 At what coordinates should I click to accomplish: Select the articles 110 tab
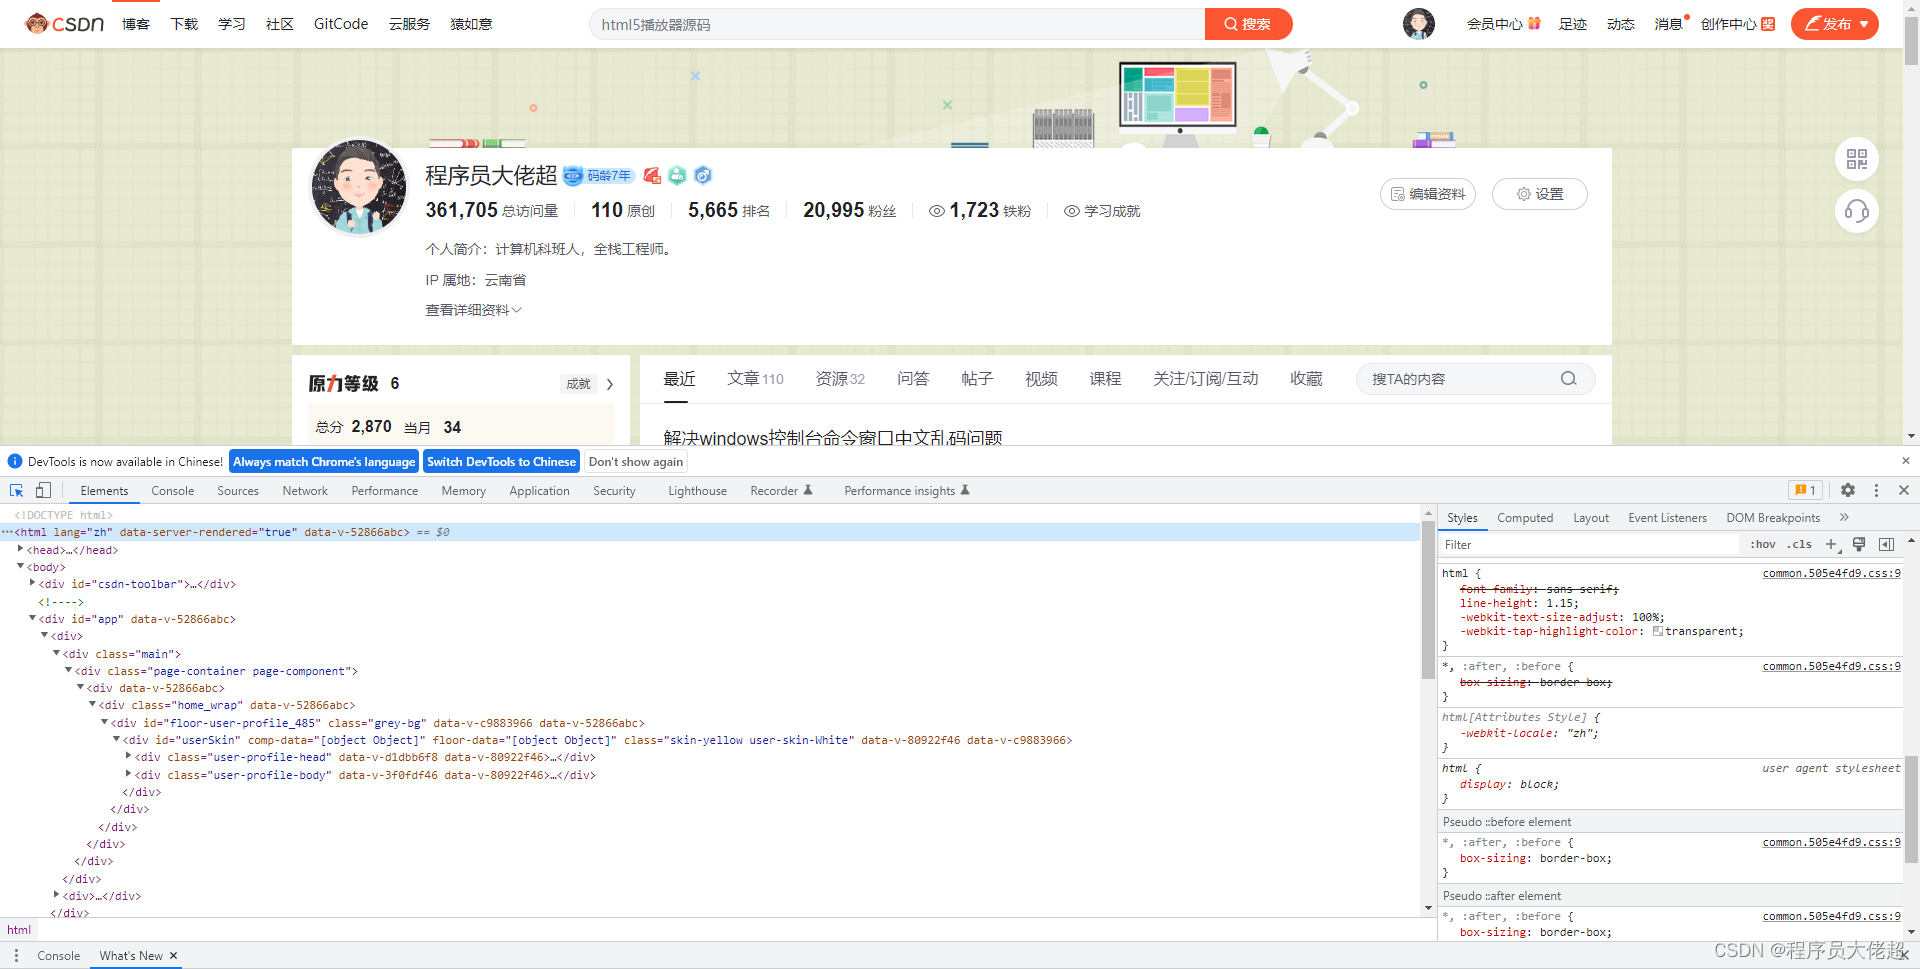tap(755, 379)
